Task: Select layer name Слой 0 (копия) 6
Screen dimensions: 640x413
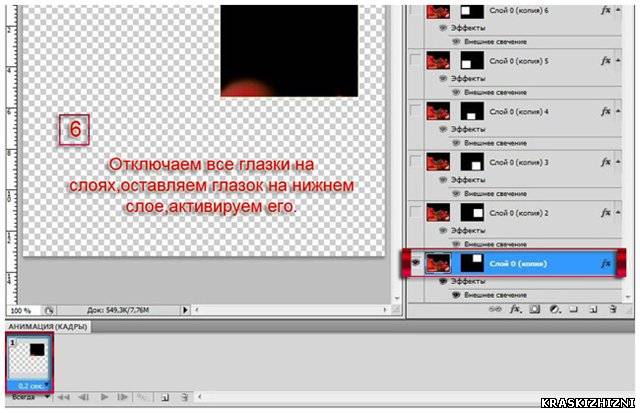Action: (518, 11)
